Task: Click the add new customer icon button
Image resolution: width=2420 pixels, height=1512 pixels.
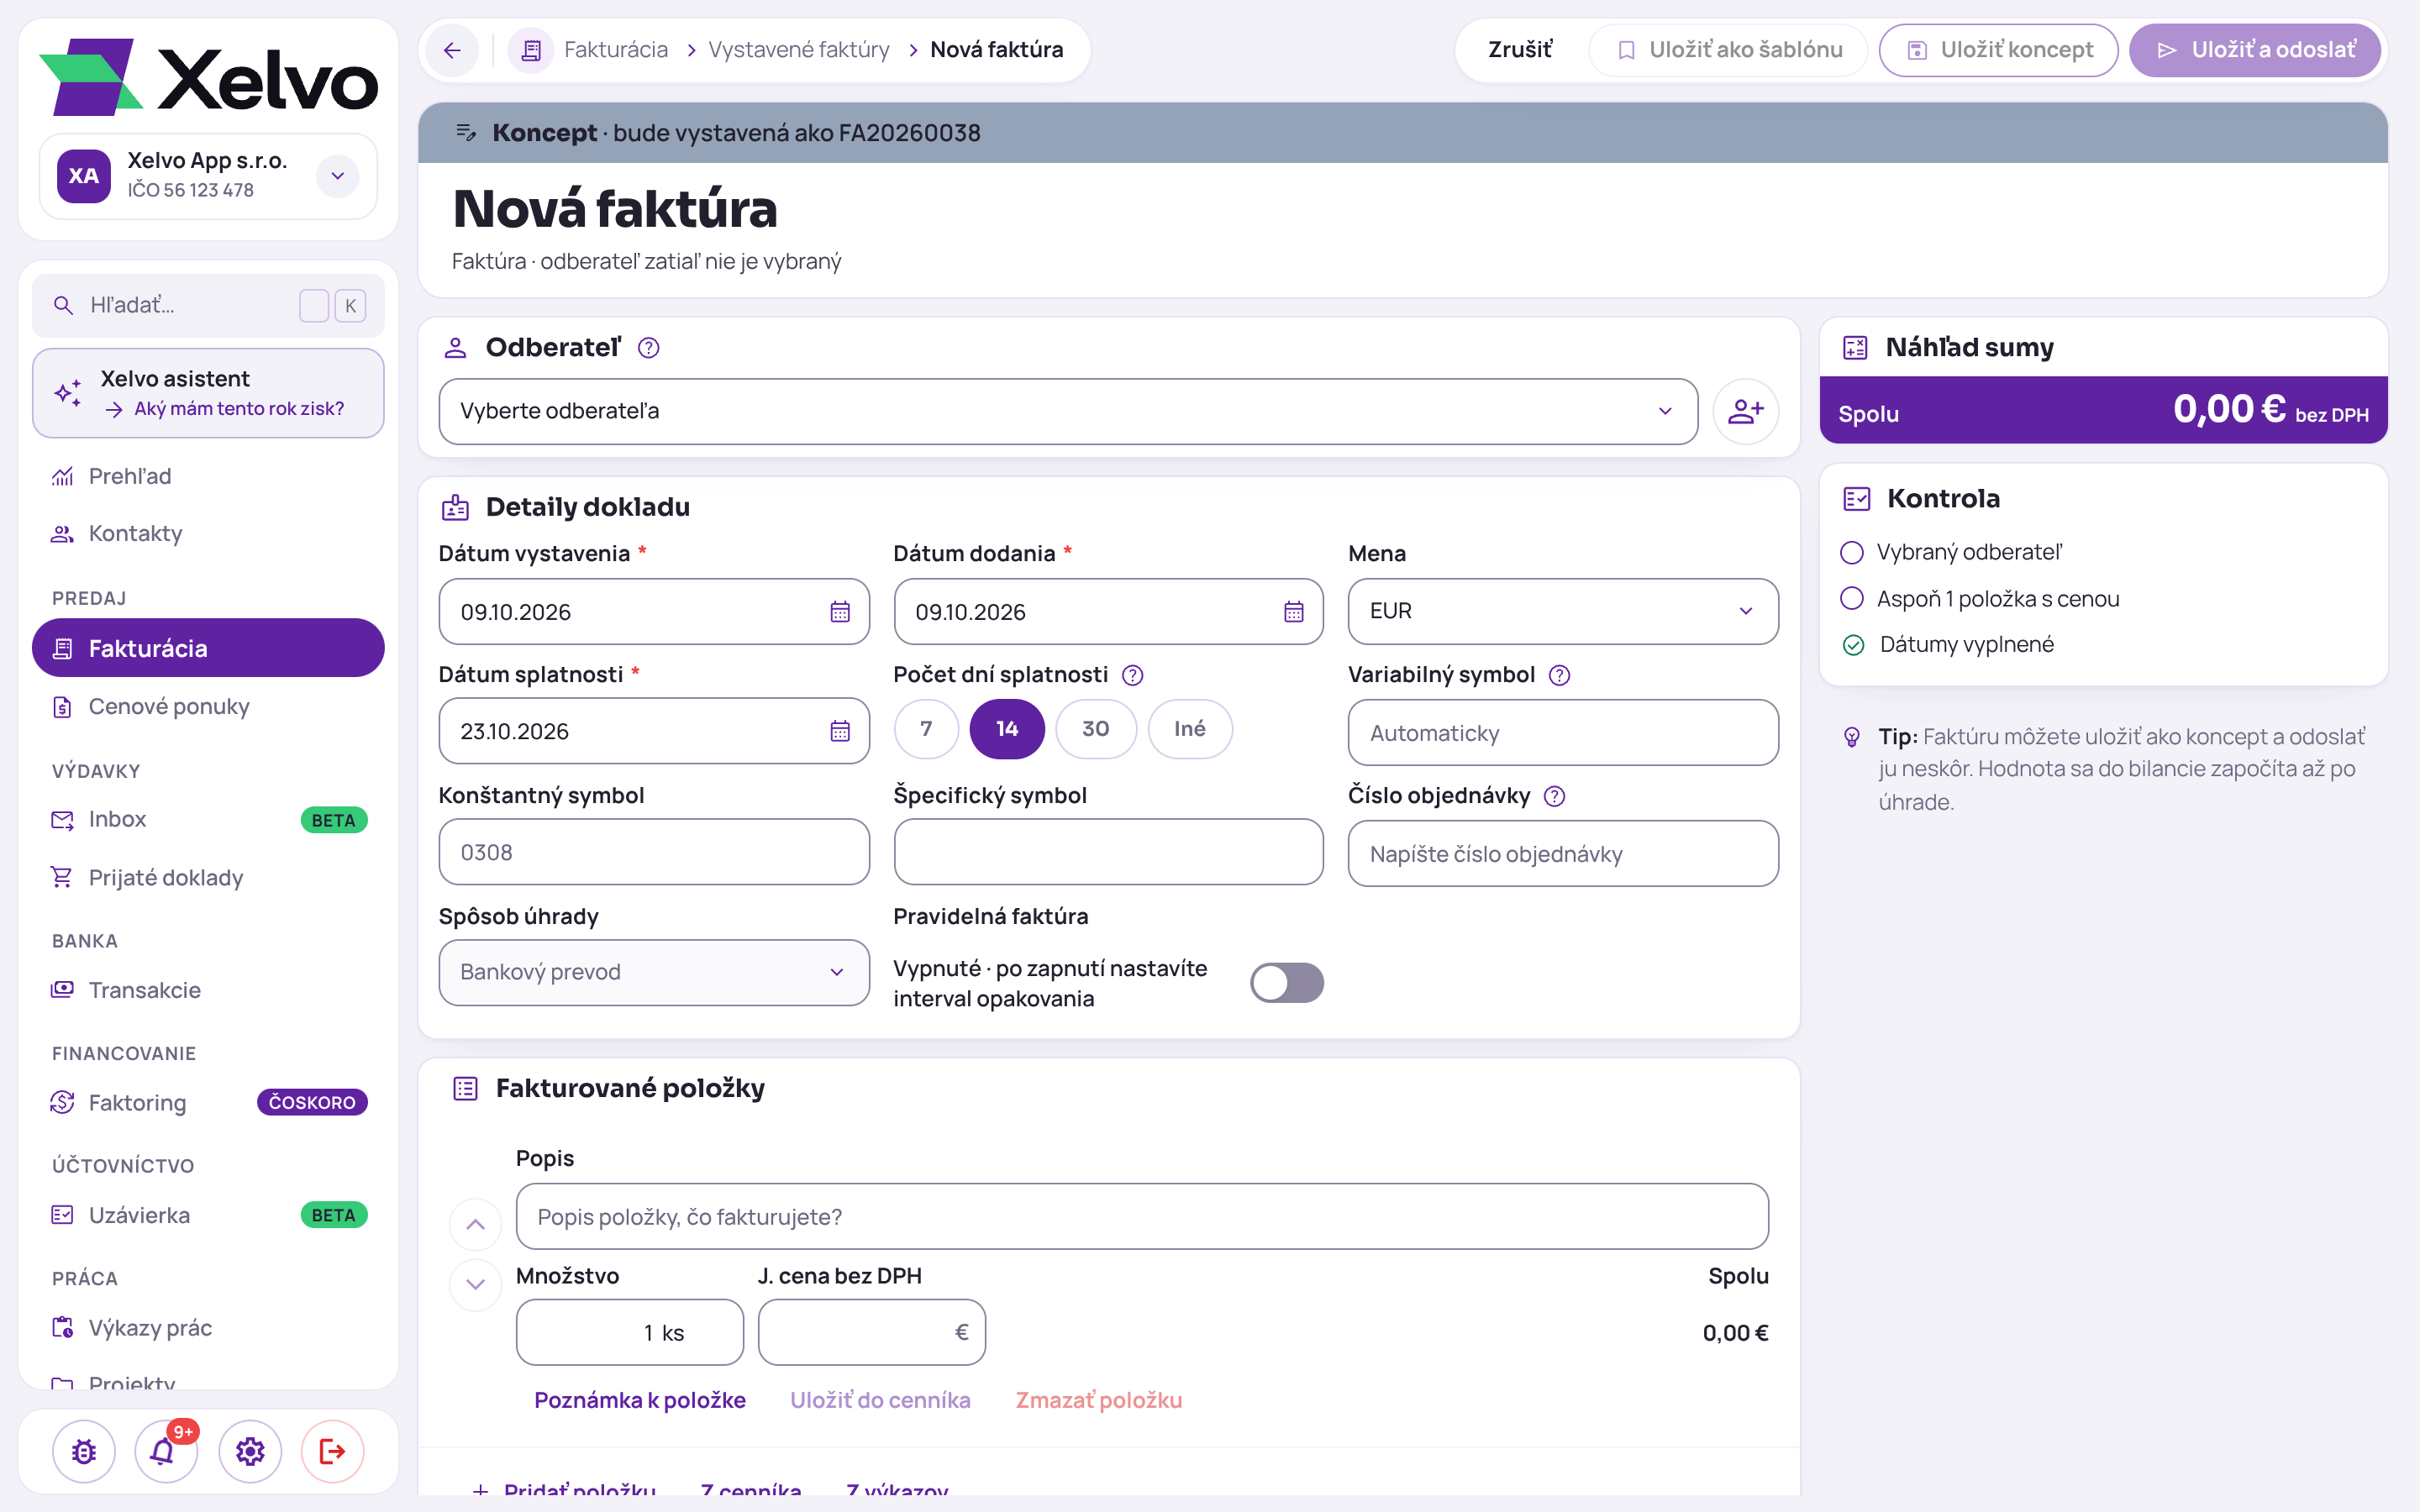Action: (x=1745, y=411)
